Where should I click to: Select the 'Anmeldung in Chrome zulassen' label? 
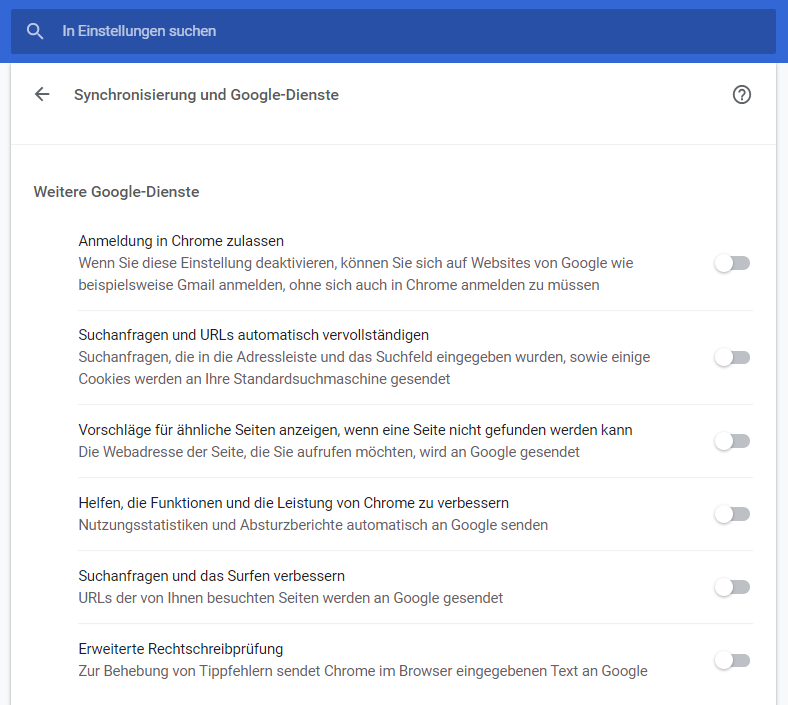click(x=181, y=241)
